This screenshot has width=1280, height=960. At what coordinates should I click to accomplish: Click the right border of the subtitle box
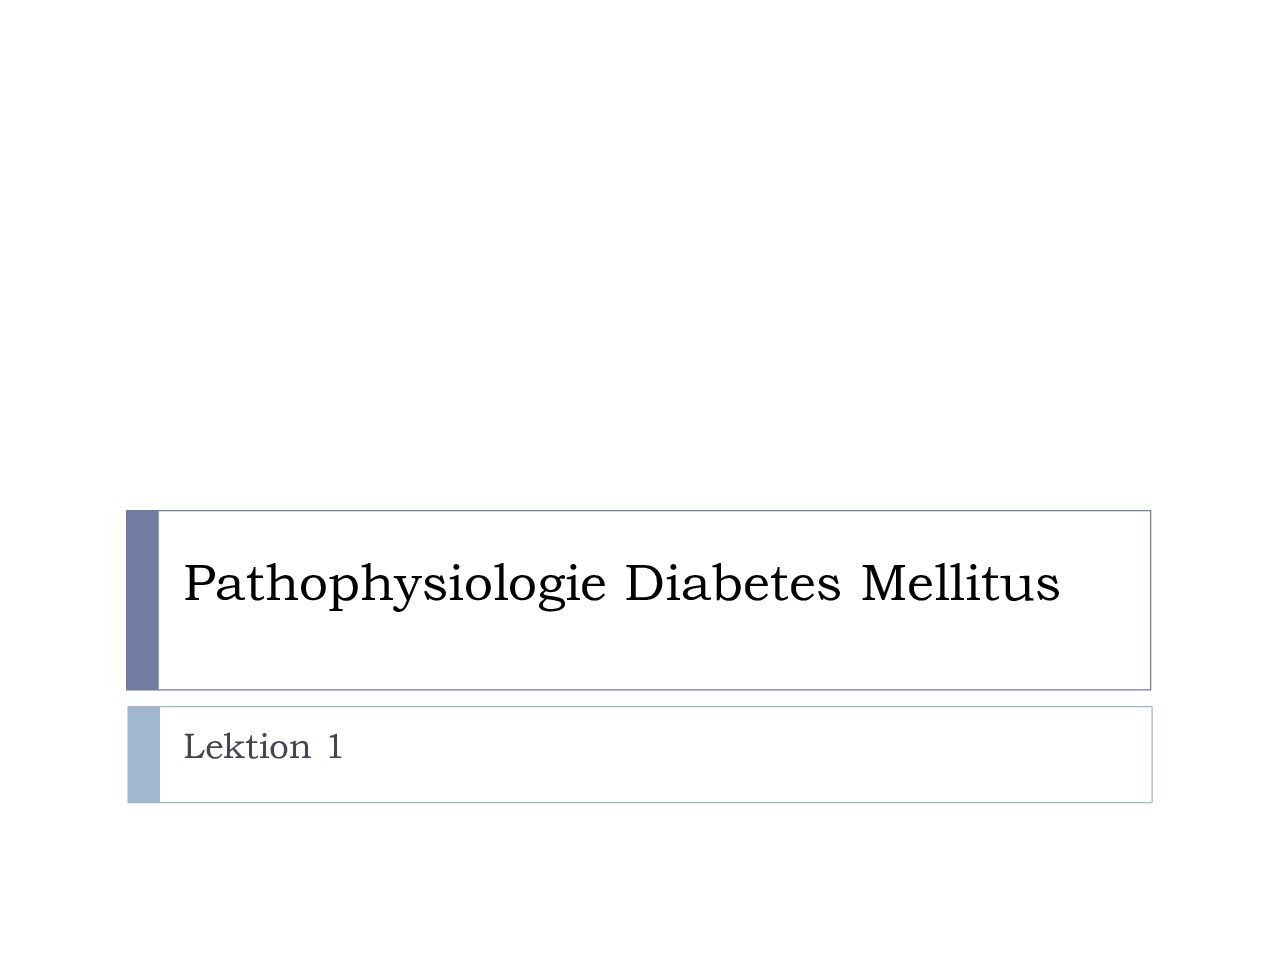[x=1151, y=754]
